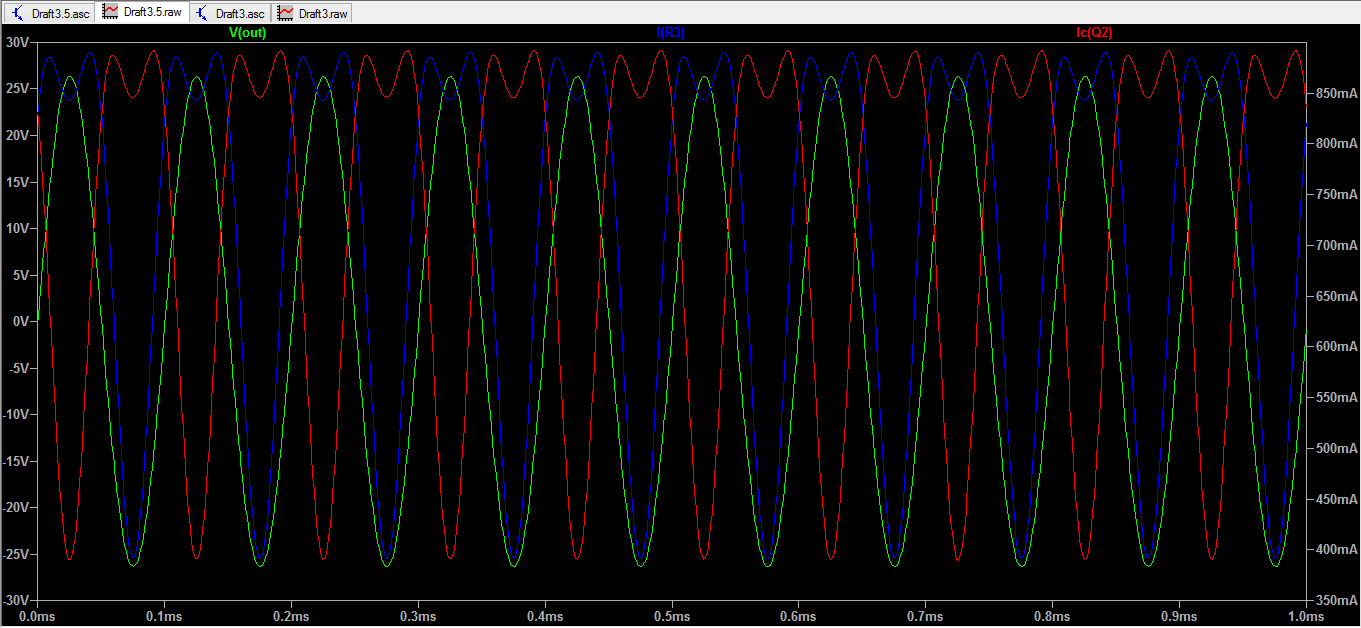Click the 0.9ms time axis label
This screenshot has width=1361, height=628.
(1178, 618)
